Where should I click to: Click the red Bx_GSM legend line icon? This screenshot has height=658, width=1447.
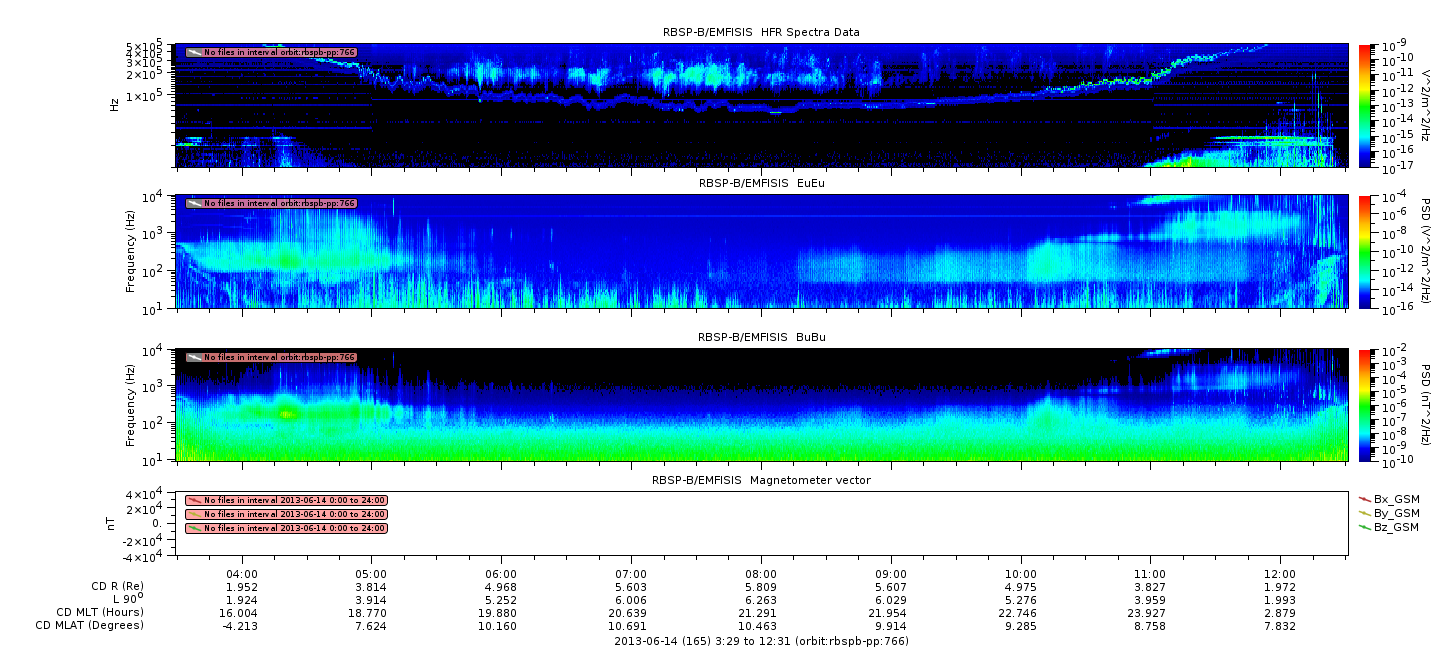[1364, 498]
